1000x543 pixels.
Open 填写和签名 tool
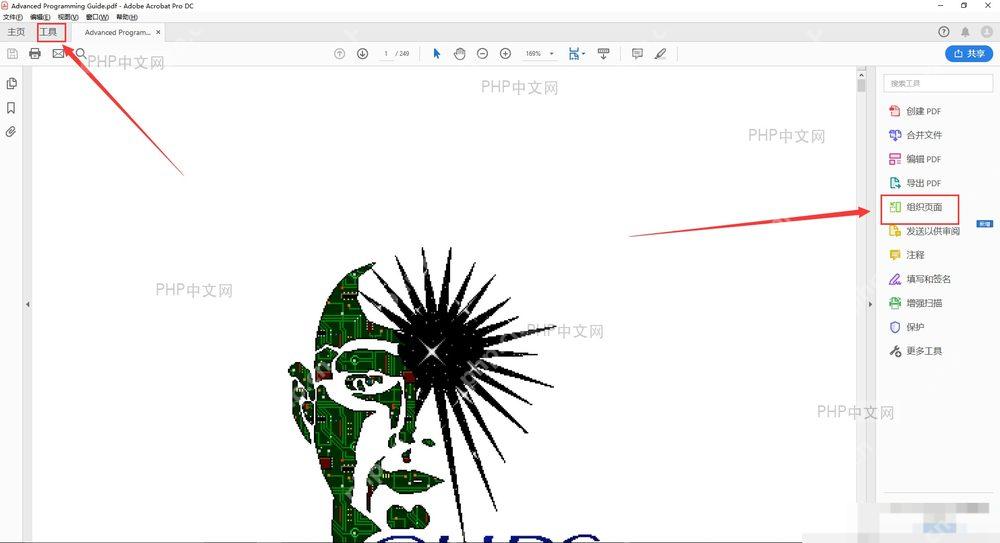[x=920, y=279]
